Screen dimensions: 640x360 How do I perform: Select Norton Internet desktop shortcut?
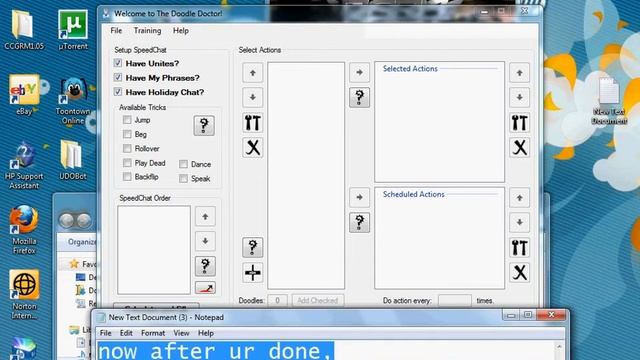(x=24, y=295)
